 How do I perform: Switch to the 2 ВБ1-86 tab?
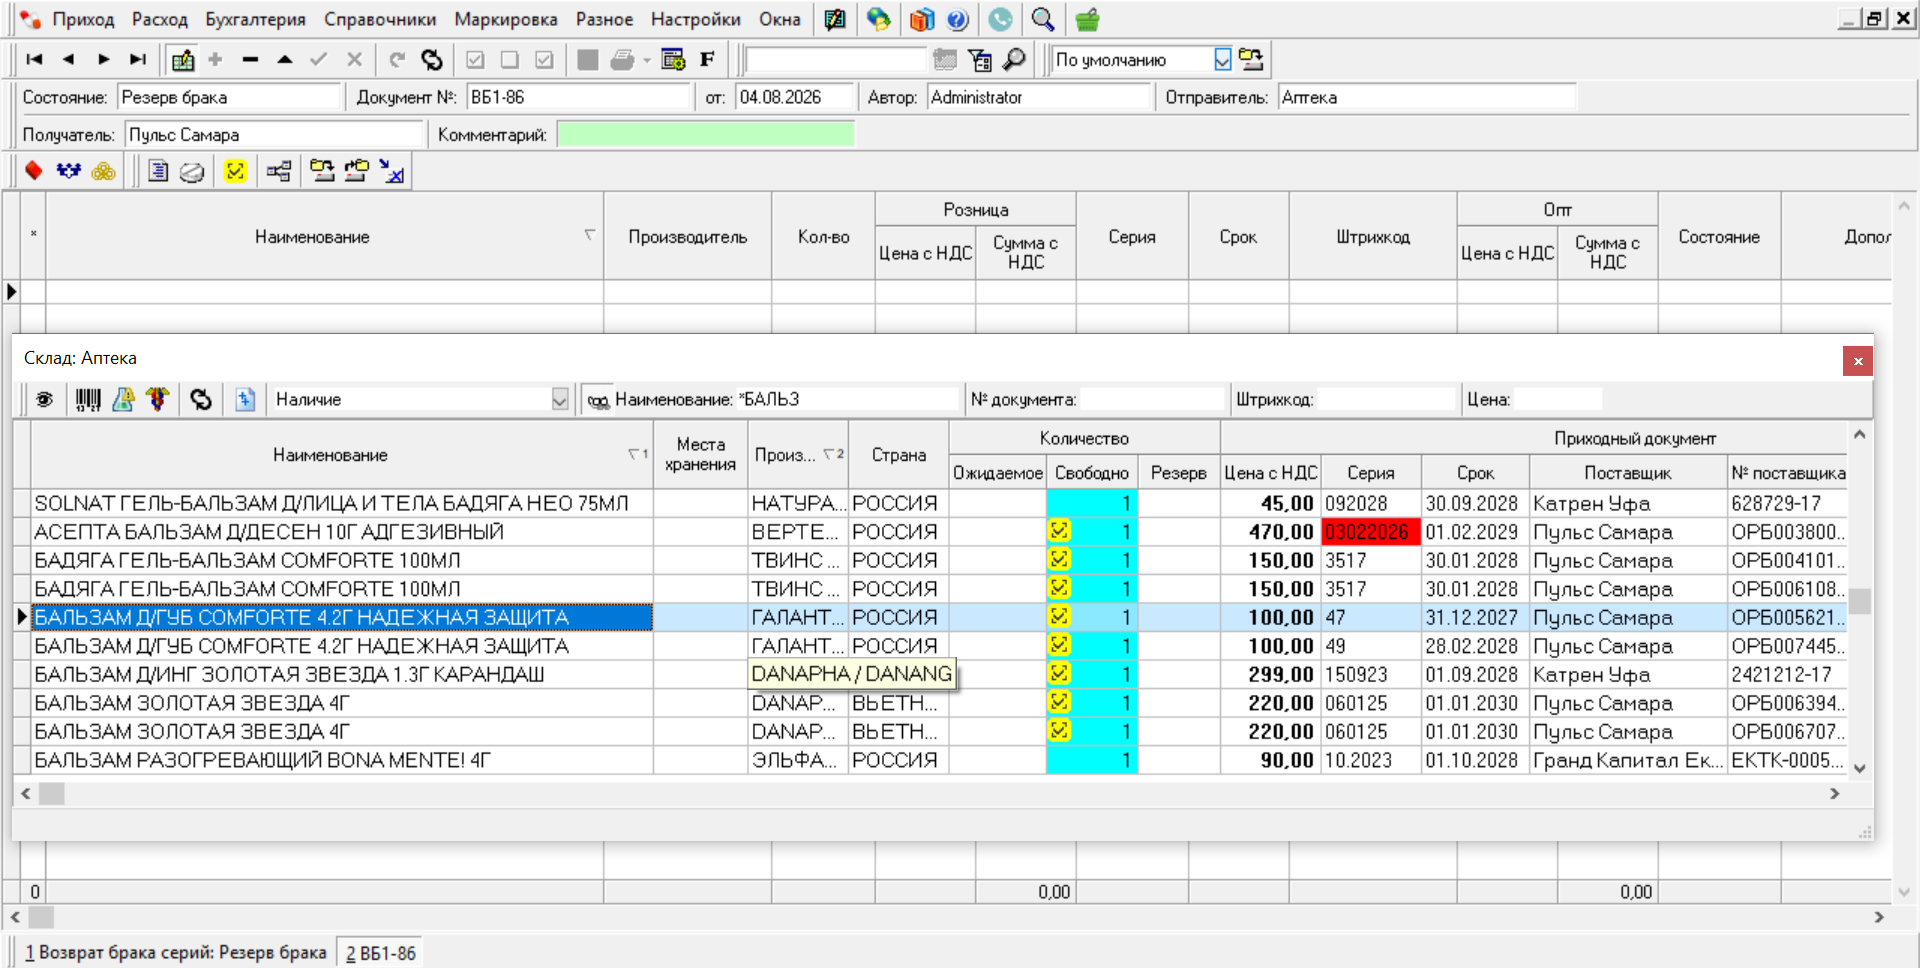tap(381, 953)
